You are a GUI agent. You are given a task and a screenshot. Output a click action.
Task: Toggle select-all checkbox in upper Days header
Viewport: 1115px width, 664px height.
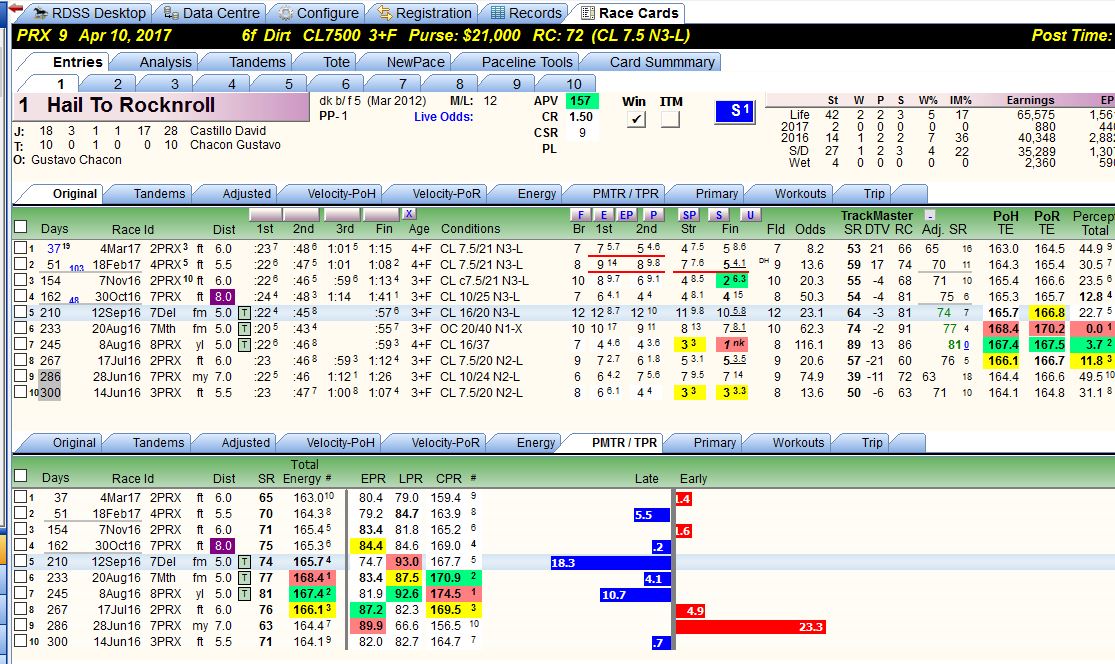[x=21, y=227]
